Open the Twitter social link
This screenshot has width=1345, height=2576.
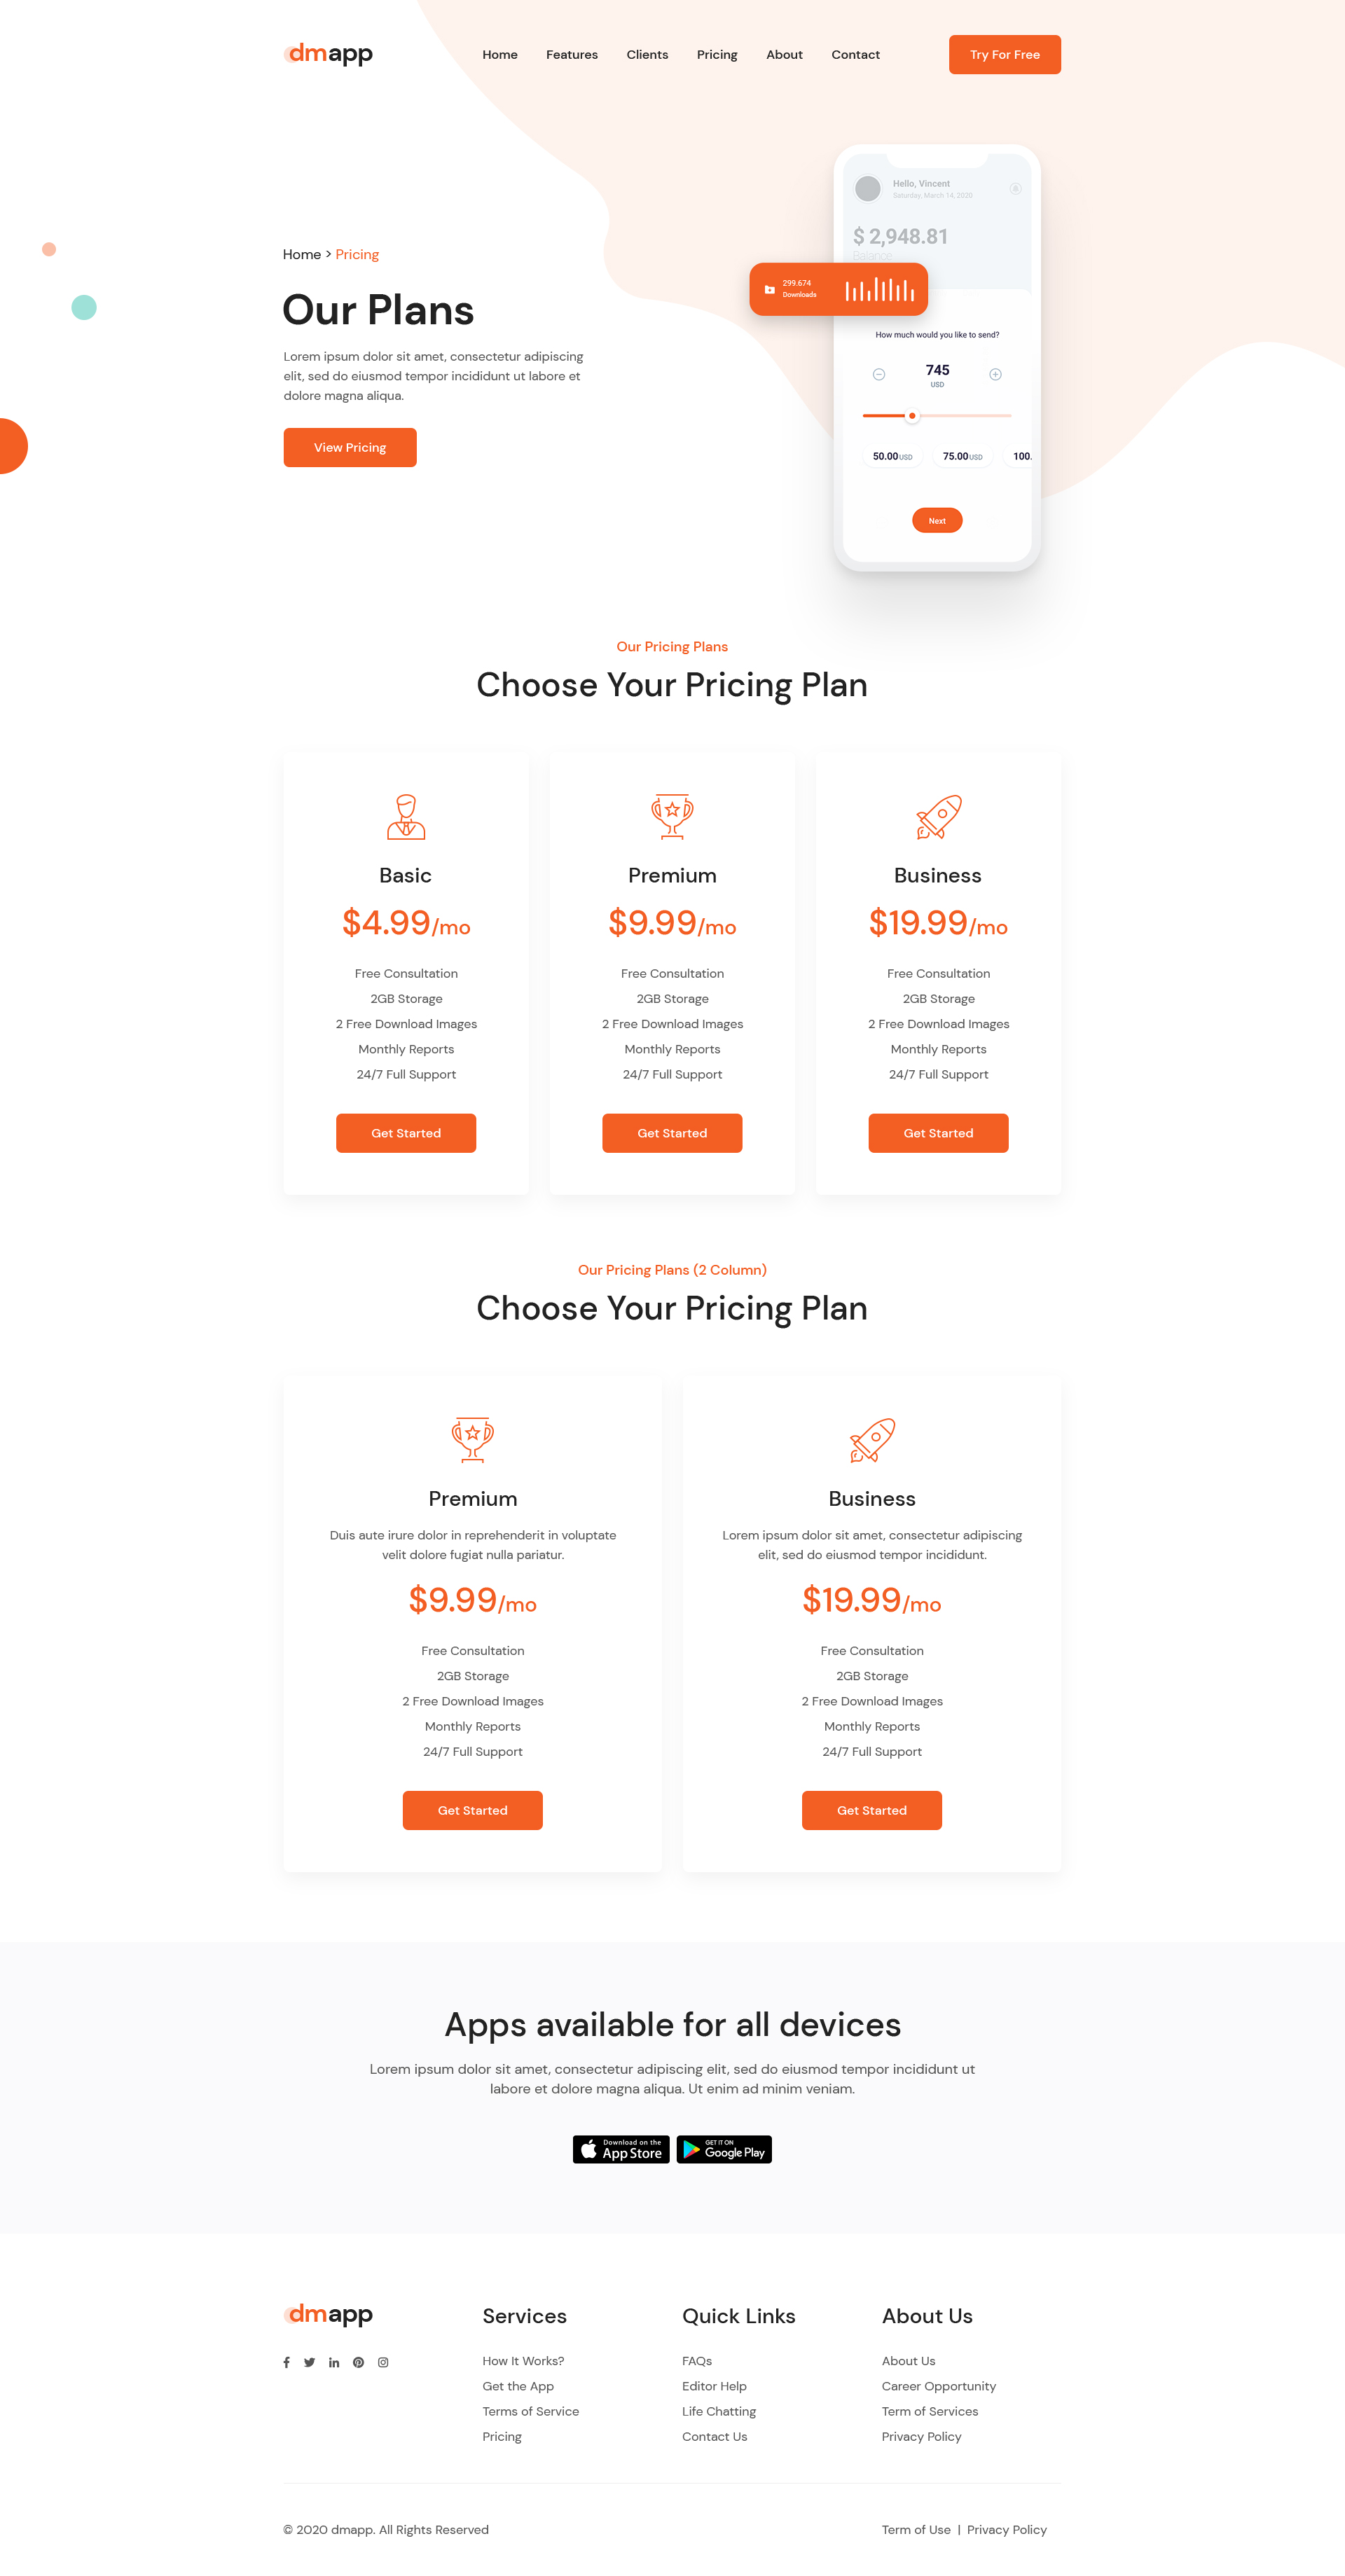[x=310, y=2362]
